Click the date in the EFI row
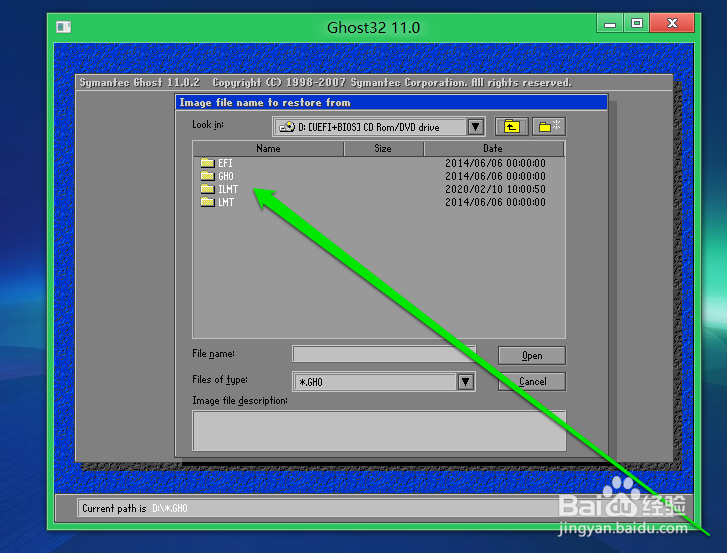This screenshot has height=553, width=727. click(495, 163)
